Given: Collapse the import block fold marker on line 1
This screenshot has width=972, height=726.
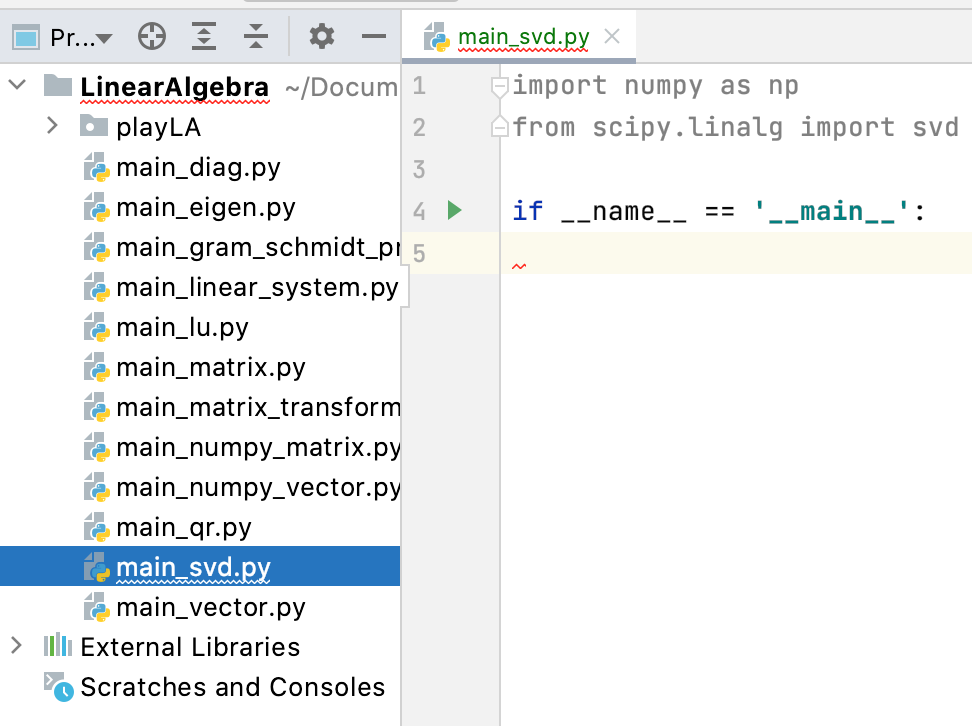Looking at the screenshot, I should point(499,86).
